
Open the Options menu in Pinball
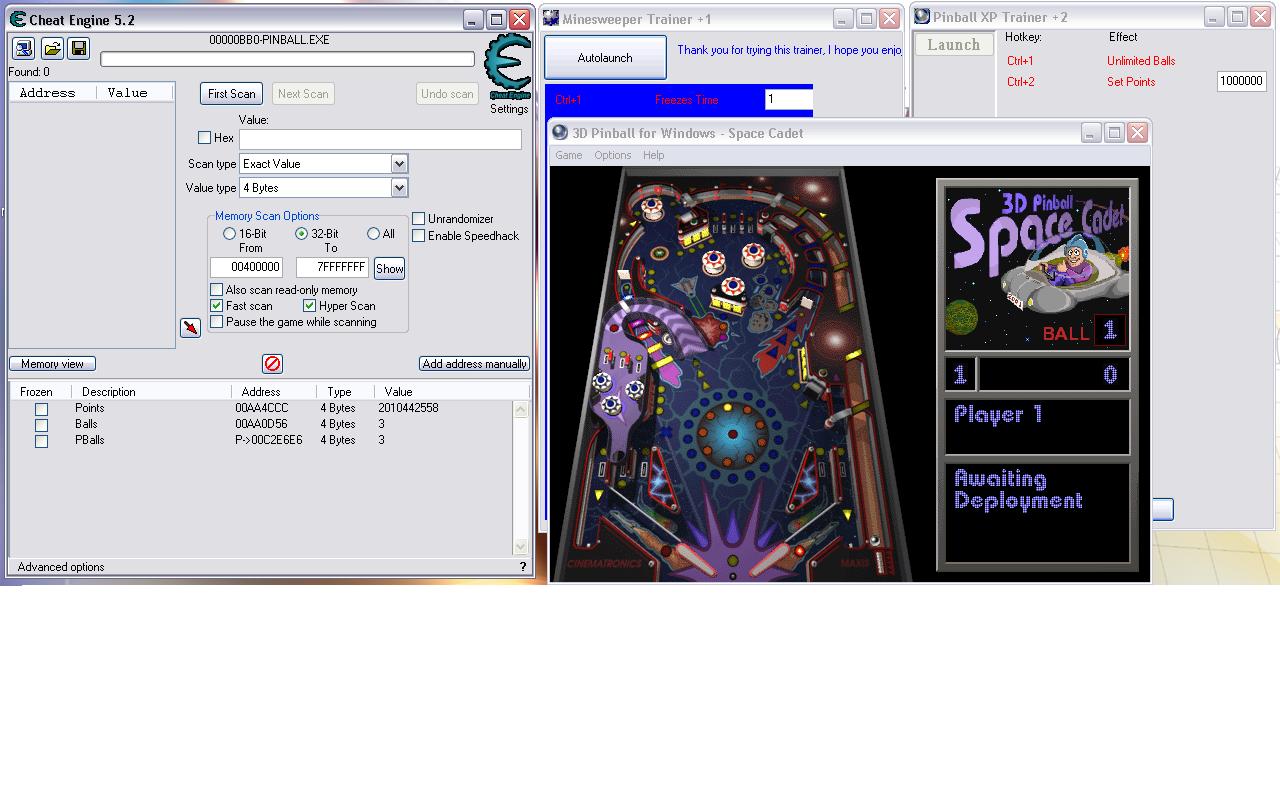tap(612, 155)
